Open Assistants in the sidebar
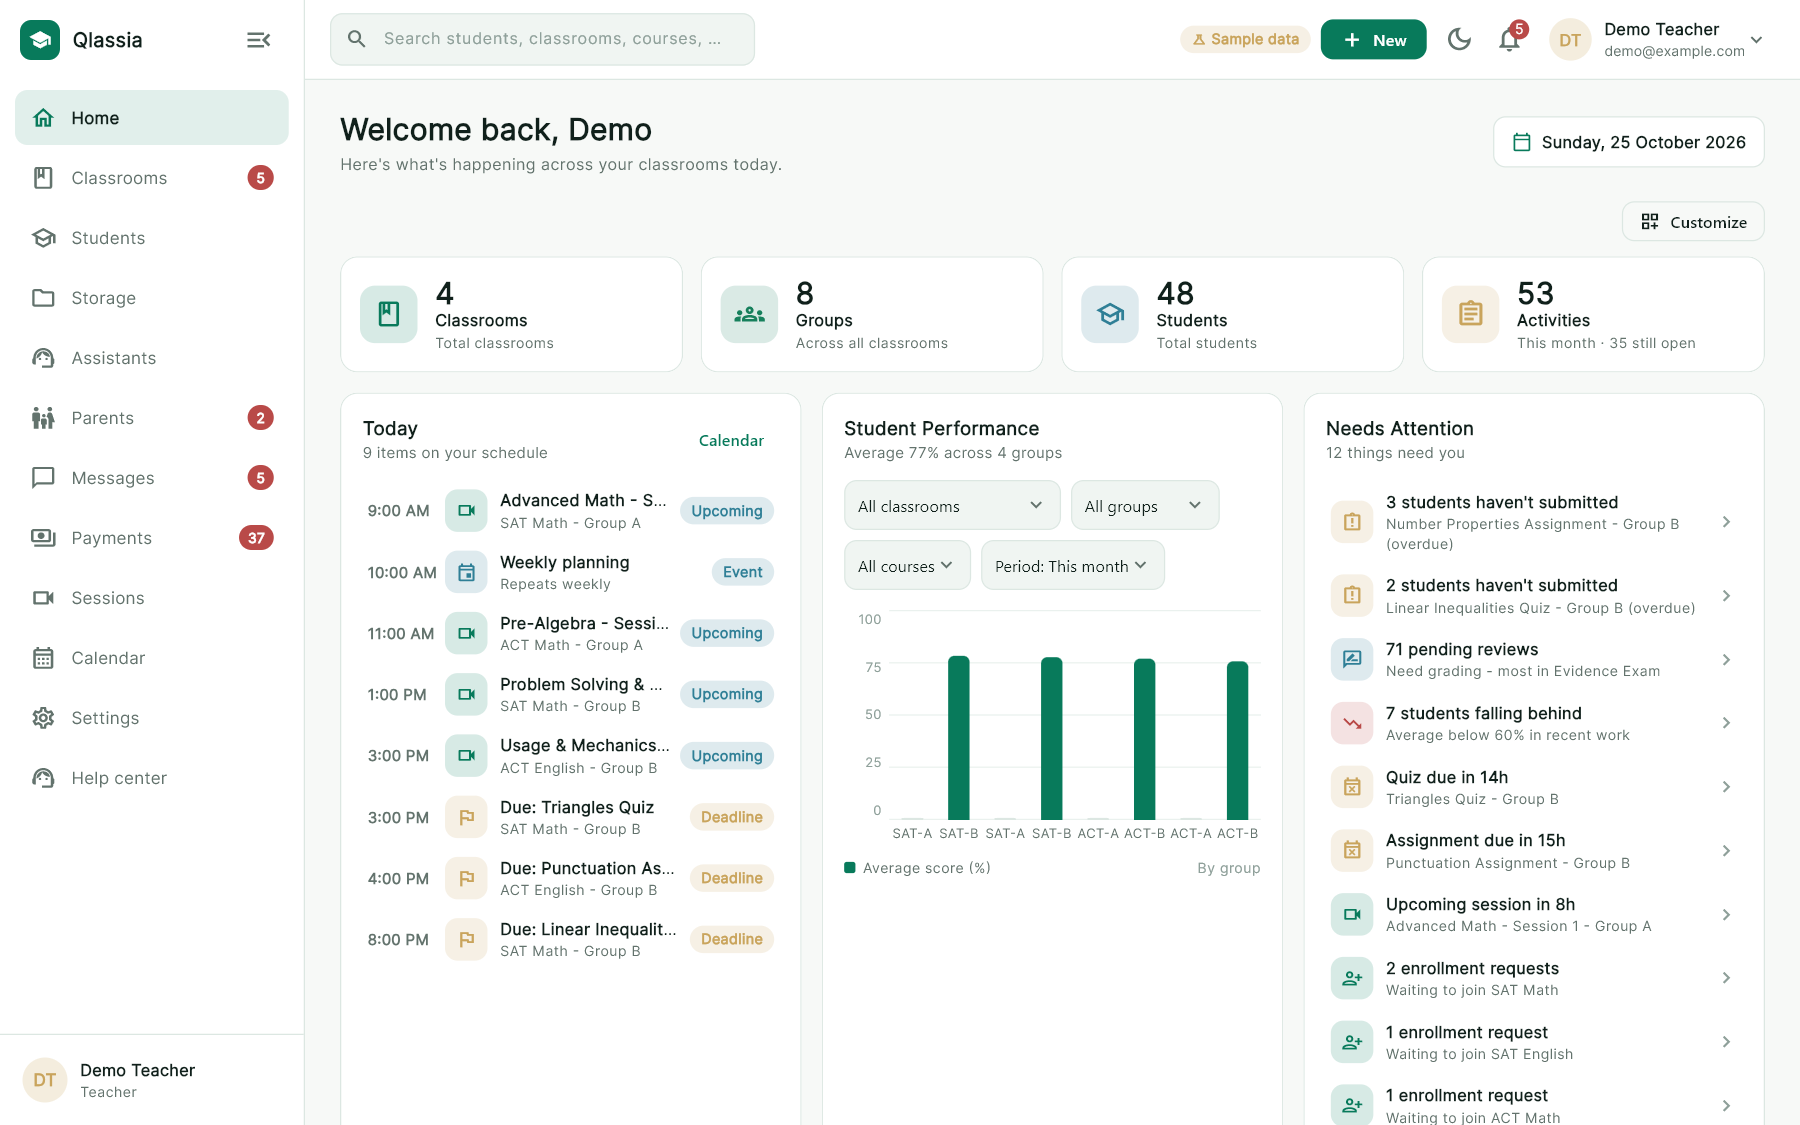 (152, 358)
